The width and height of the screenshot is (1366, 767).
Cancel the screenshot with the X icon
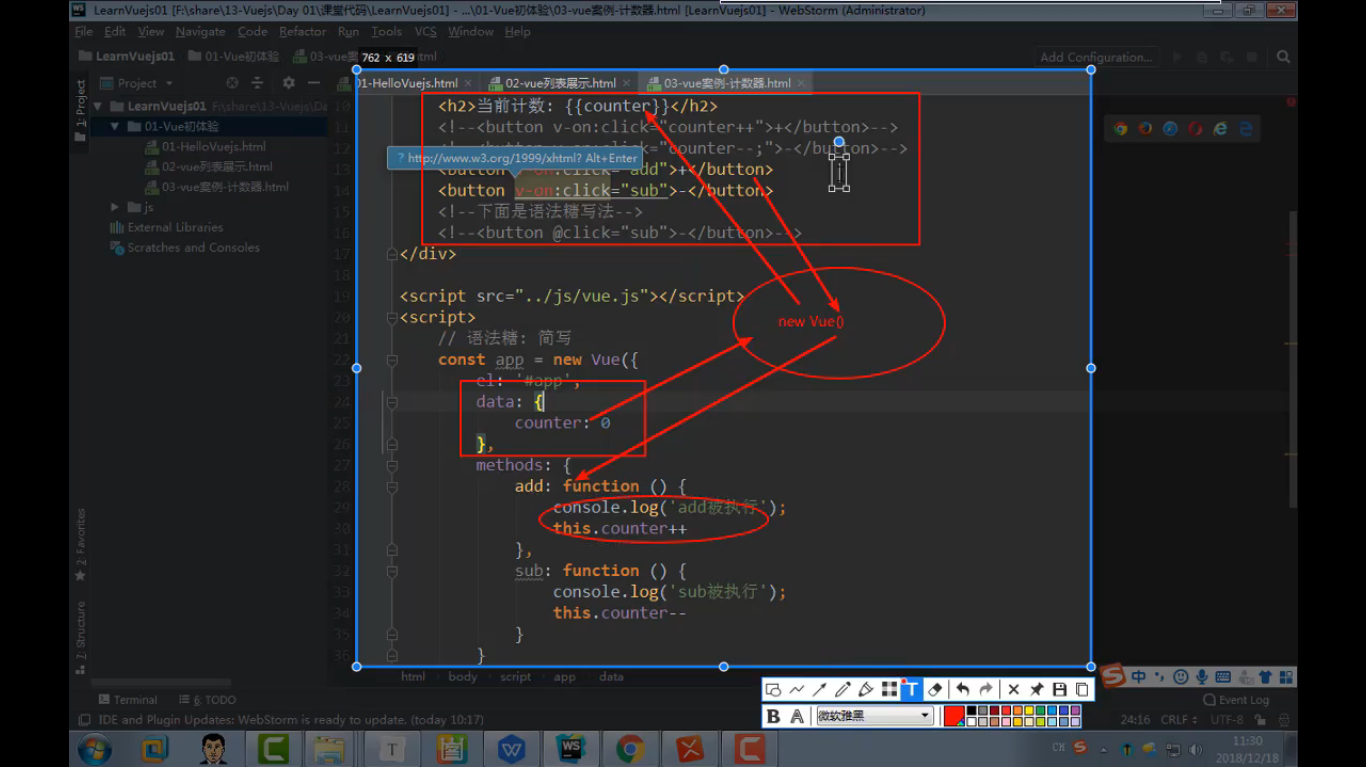(1013, 690)
